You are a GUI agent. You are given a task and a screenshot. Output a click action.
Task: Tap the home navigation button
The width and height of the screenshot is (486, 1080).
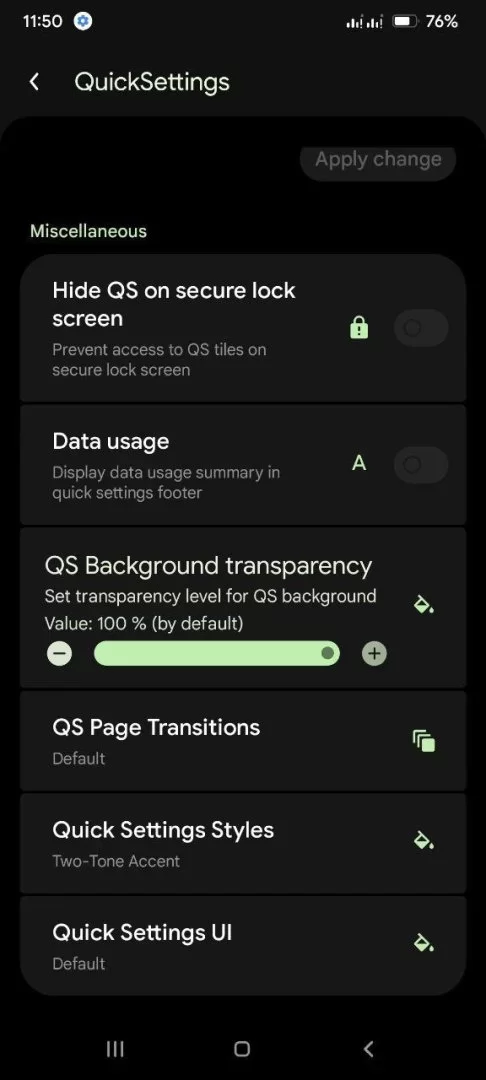242,1049
